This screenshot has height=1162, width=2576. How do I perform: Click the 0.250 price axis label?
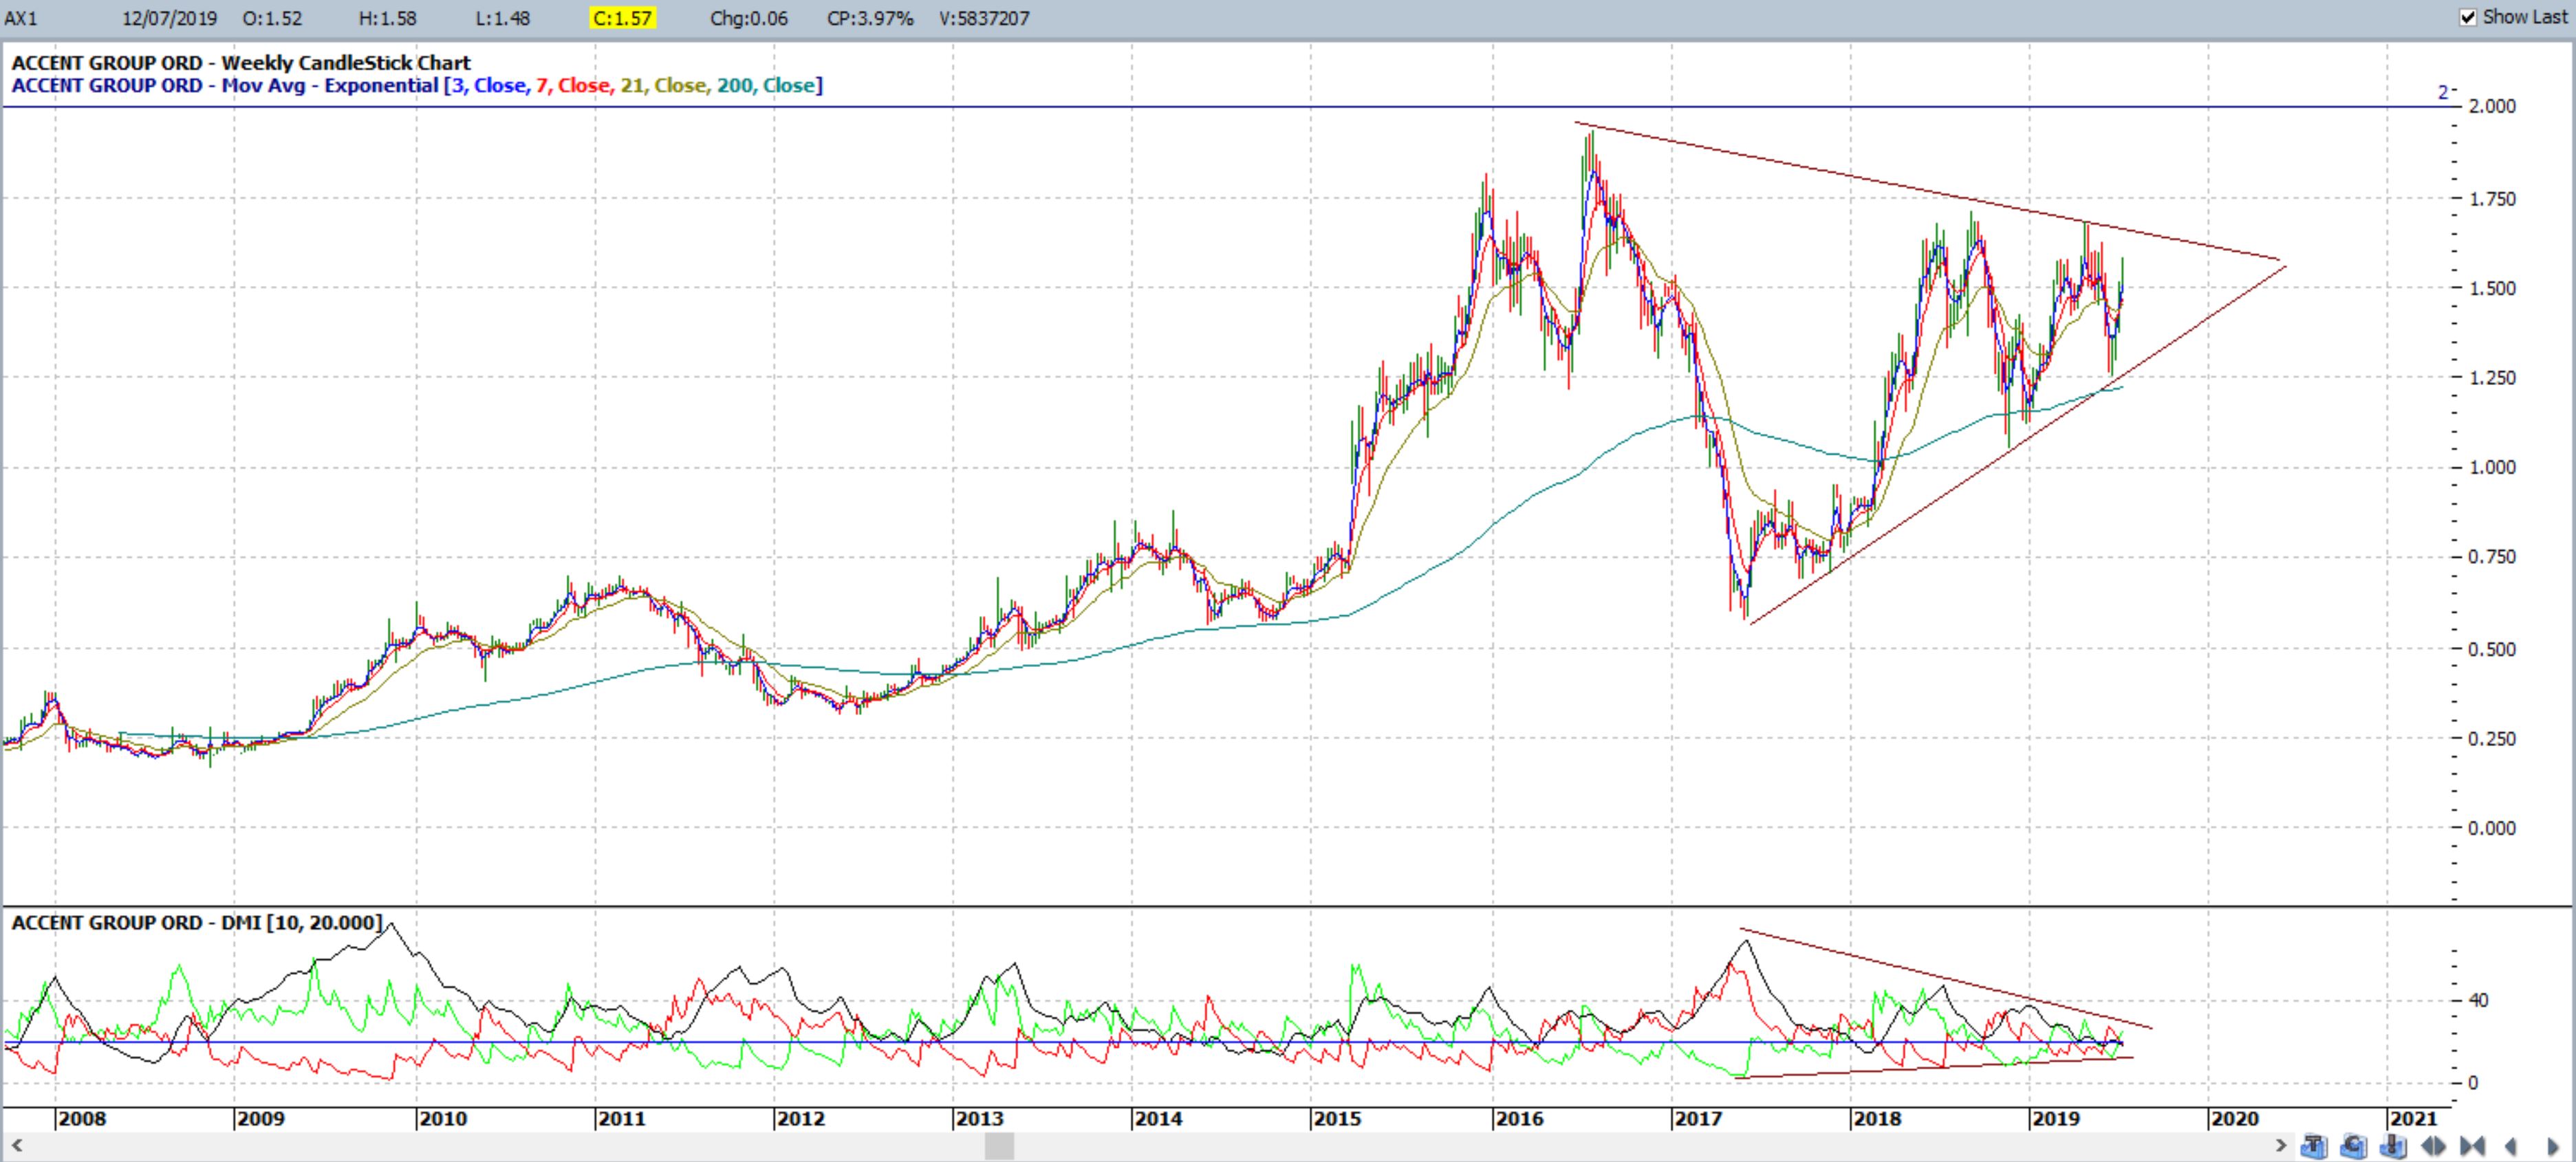pos(2492,739)
